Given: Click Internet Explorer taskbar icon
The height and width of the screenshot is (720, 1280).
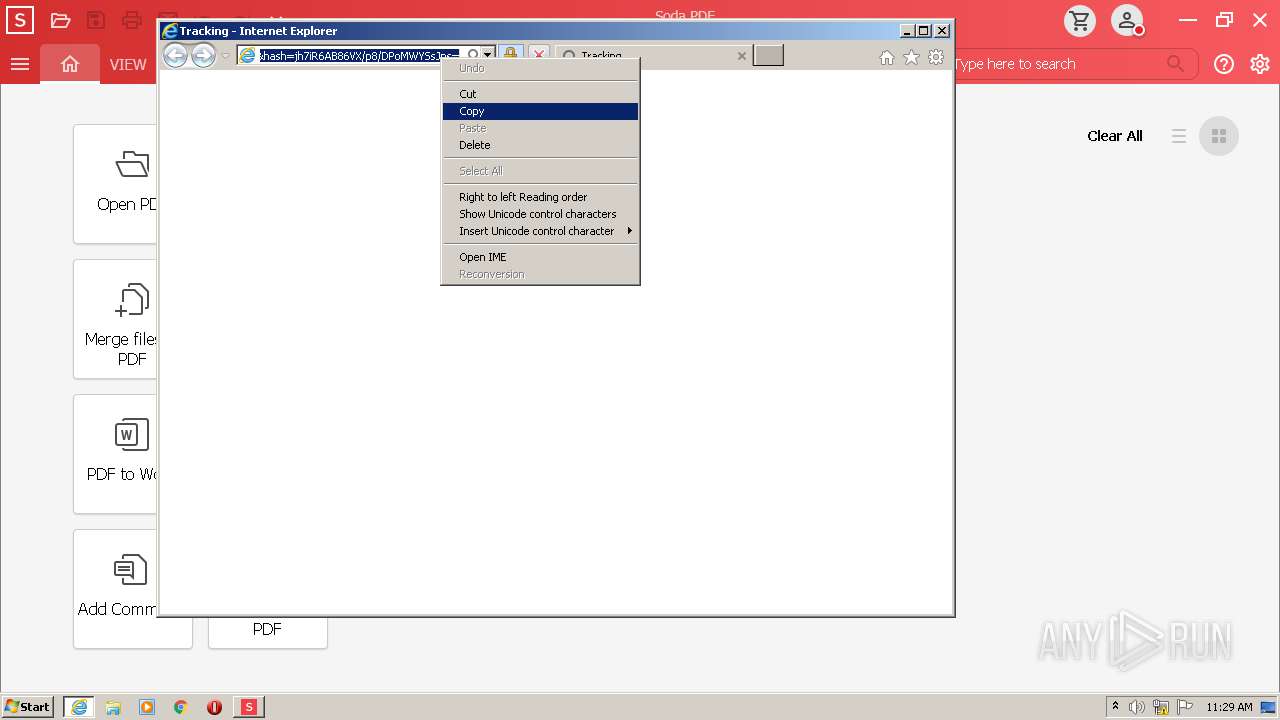Looking at the screenshot, I should (x=79, y=707).
